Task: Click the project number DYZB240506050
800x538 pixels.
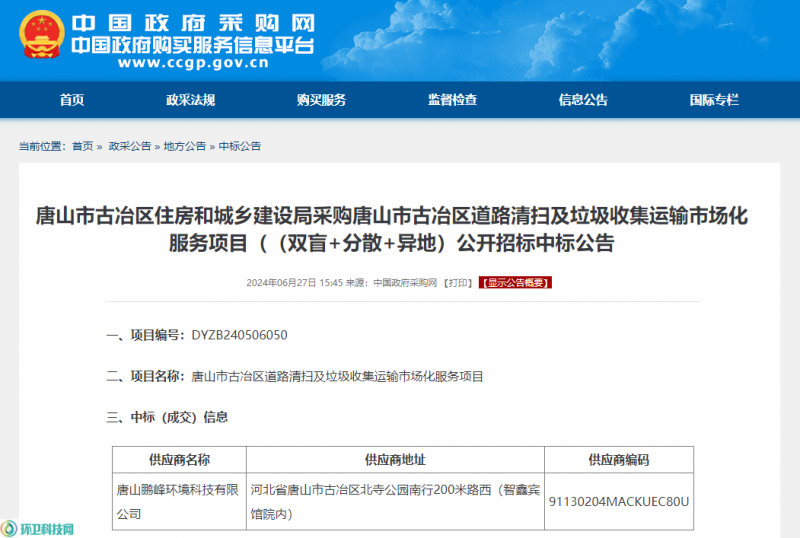Action: (x=239, y=335)
